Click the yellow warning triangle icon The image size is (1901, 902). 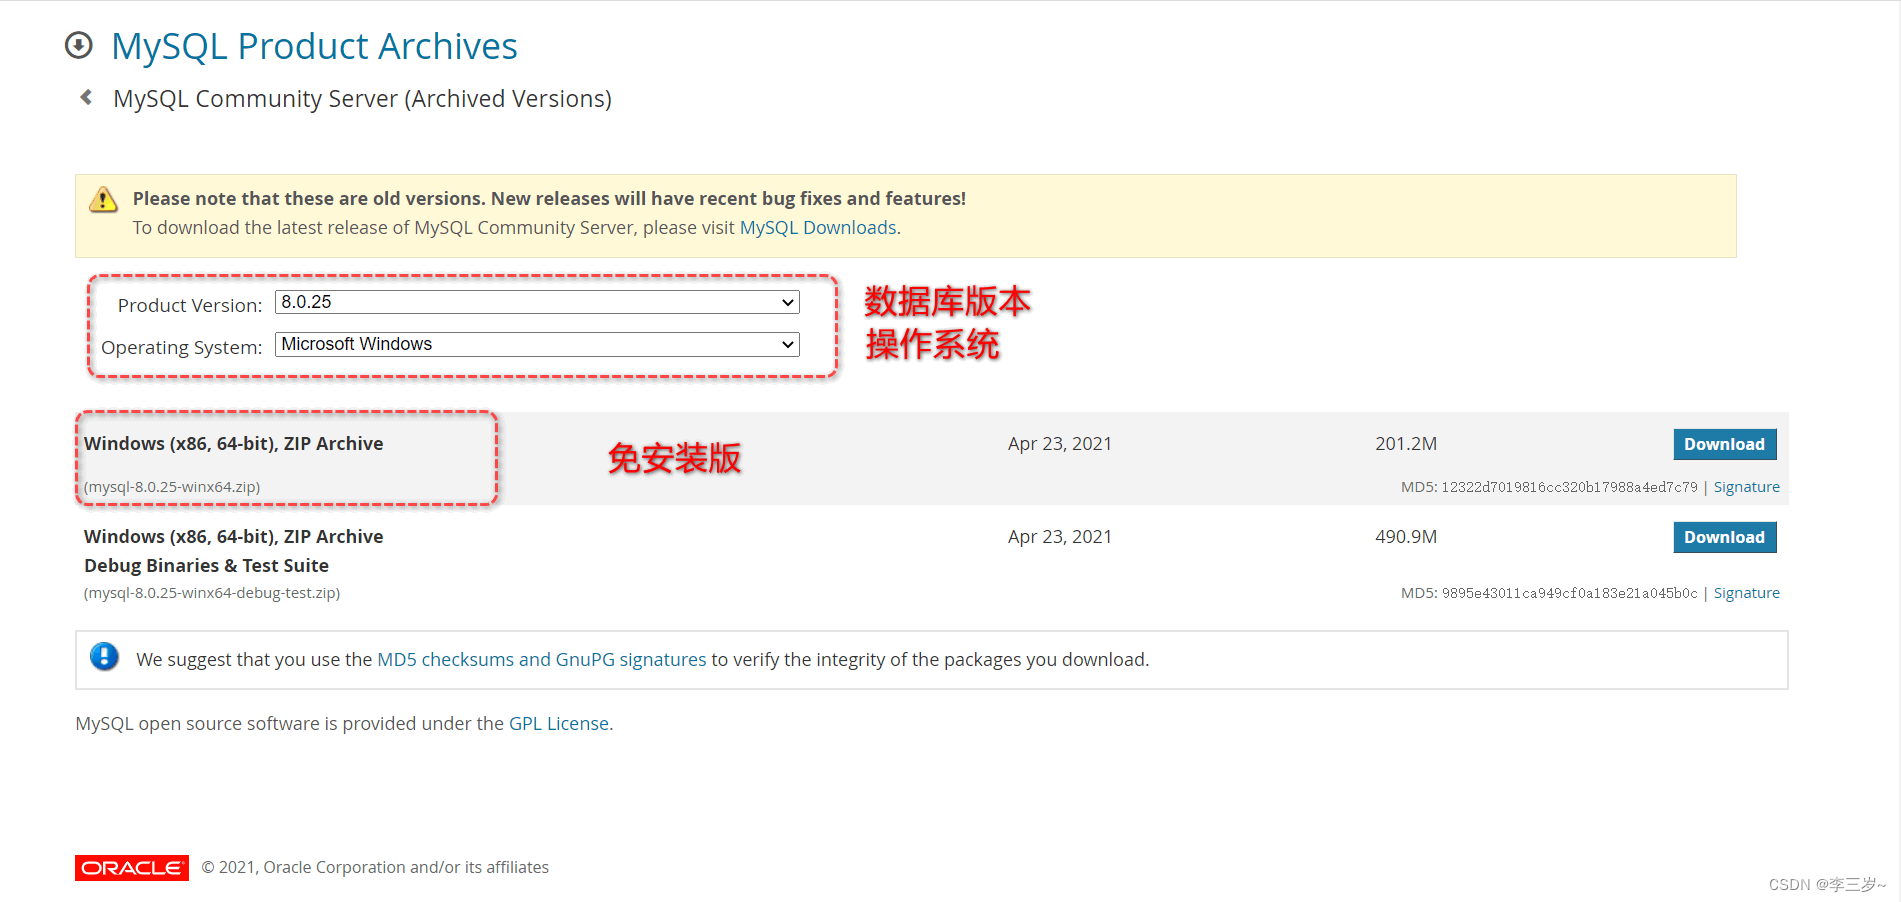pos(103,199)
